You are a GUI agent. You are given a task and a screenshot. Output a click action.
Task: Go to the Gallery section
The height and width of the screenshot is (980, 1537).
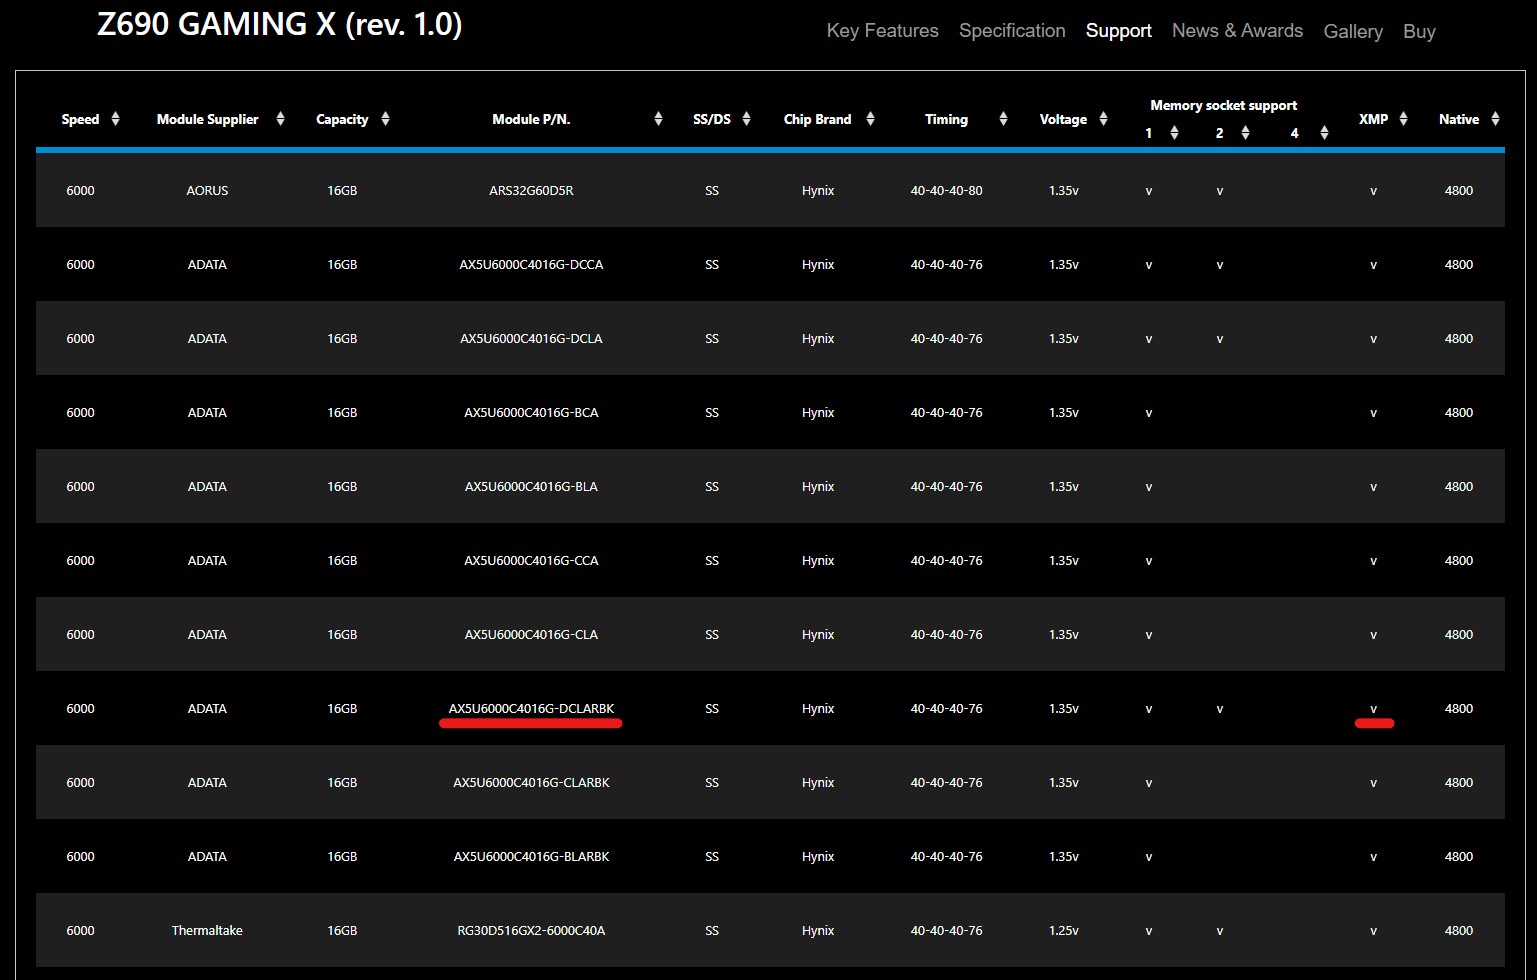click(x=1353, y=32)
